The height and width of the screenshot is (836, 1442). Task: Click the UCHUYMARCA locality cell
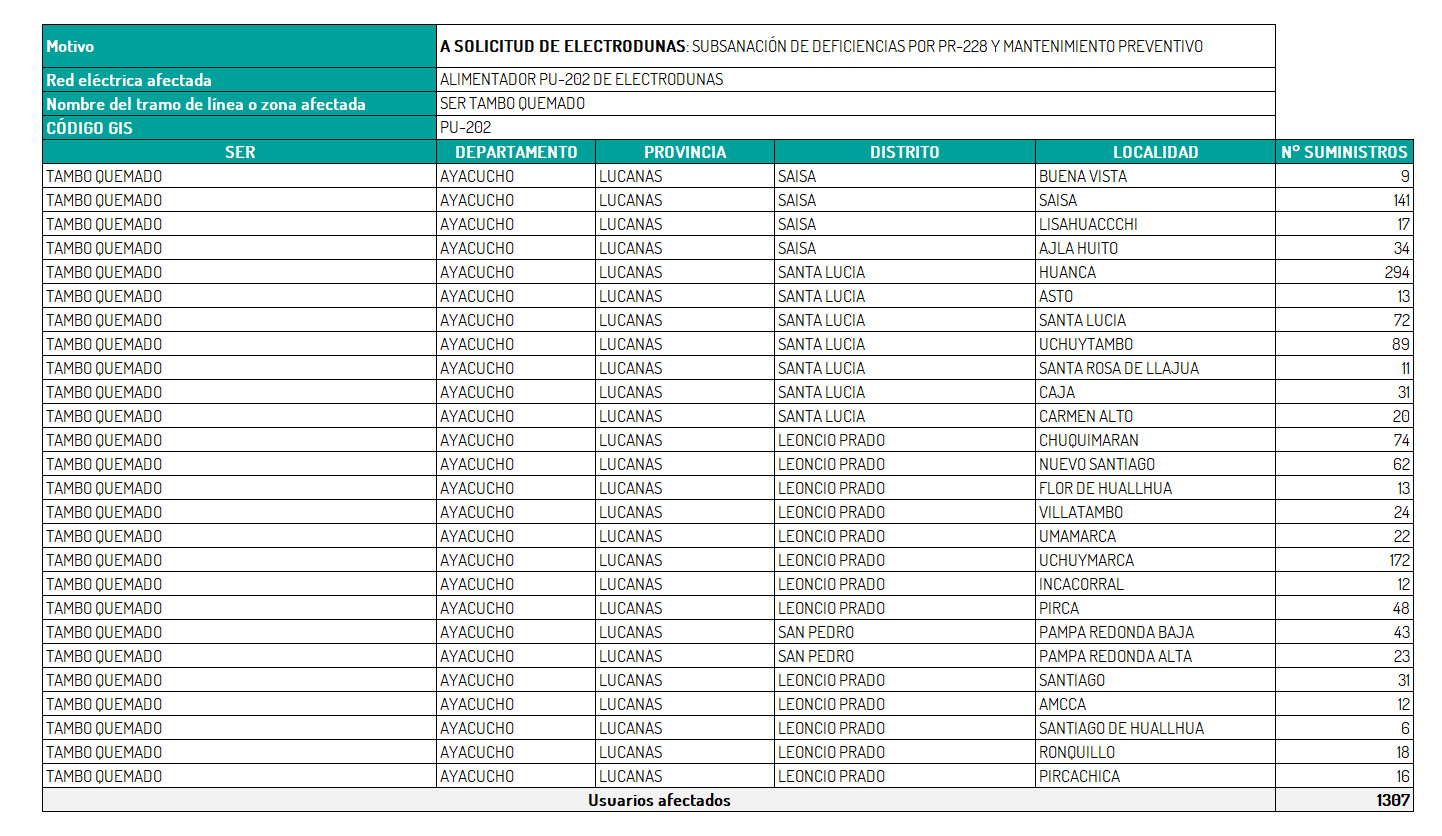pos(1156,560)
